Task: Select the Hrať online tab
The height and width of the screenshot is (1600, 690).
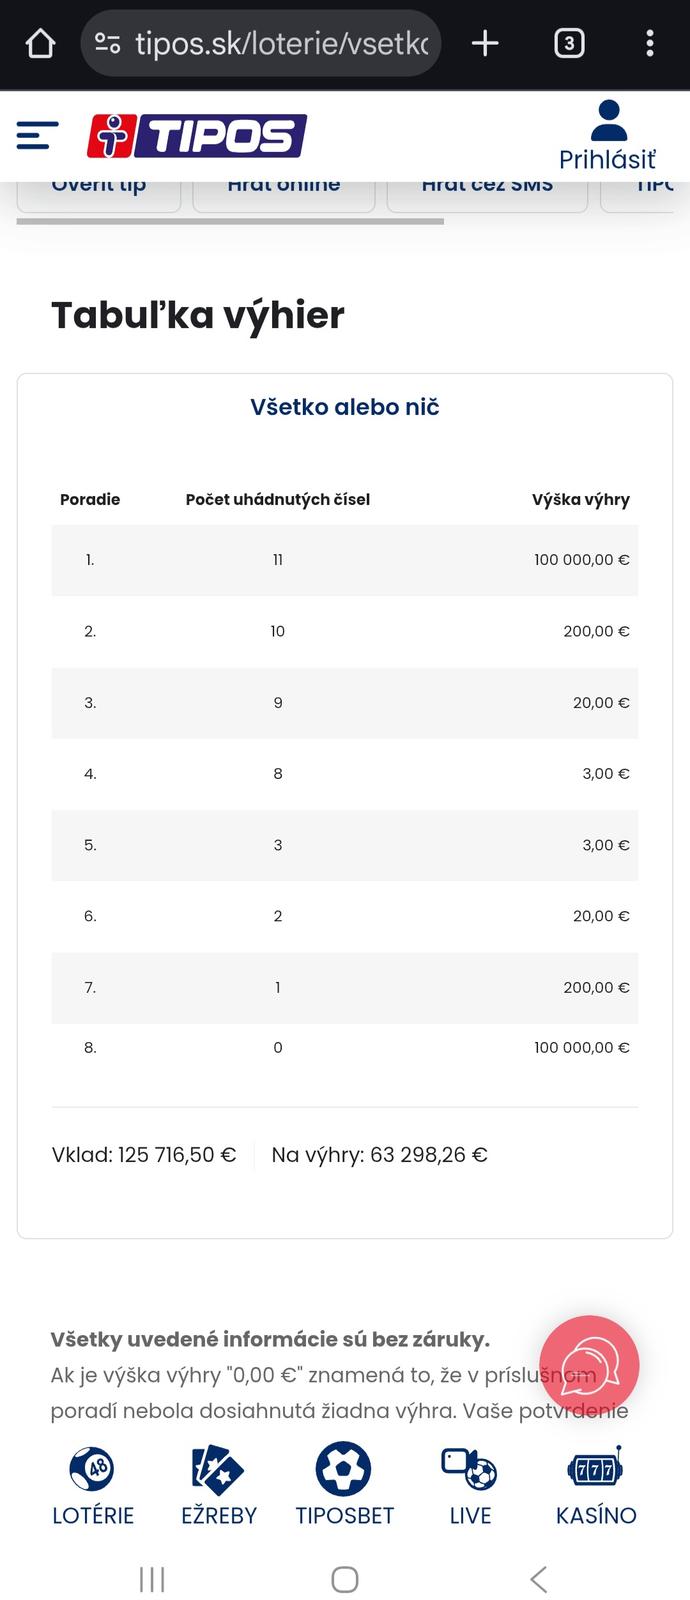Action: [x=284, y=194]
